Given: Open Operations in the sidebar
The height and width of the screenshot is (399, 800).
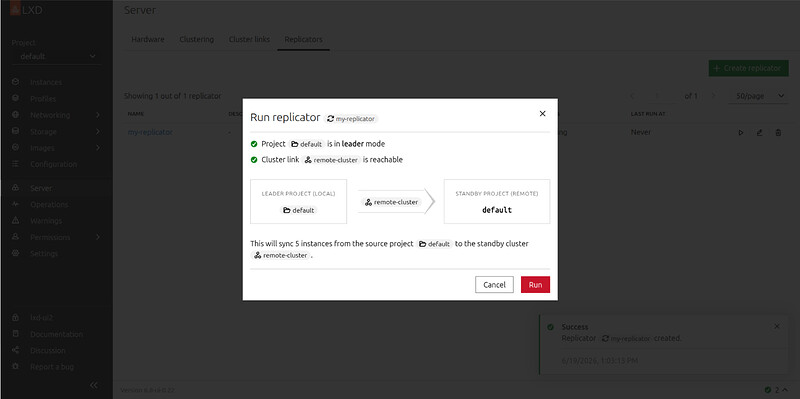Looking at the screenshot, I should pyautogui.click(x=49, y=205).
